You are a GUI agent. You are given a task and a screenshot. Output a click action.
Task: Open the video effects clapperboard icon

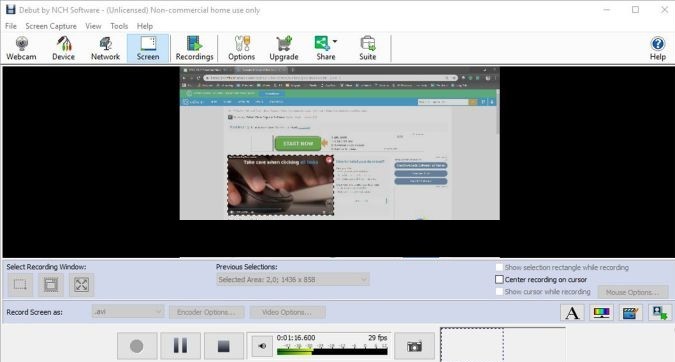pos(630,312)
